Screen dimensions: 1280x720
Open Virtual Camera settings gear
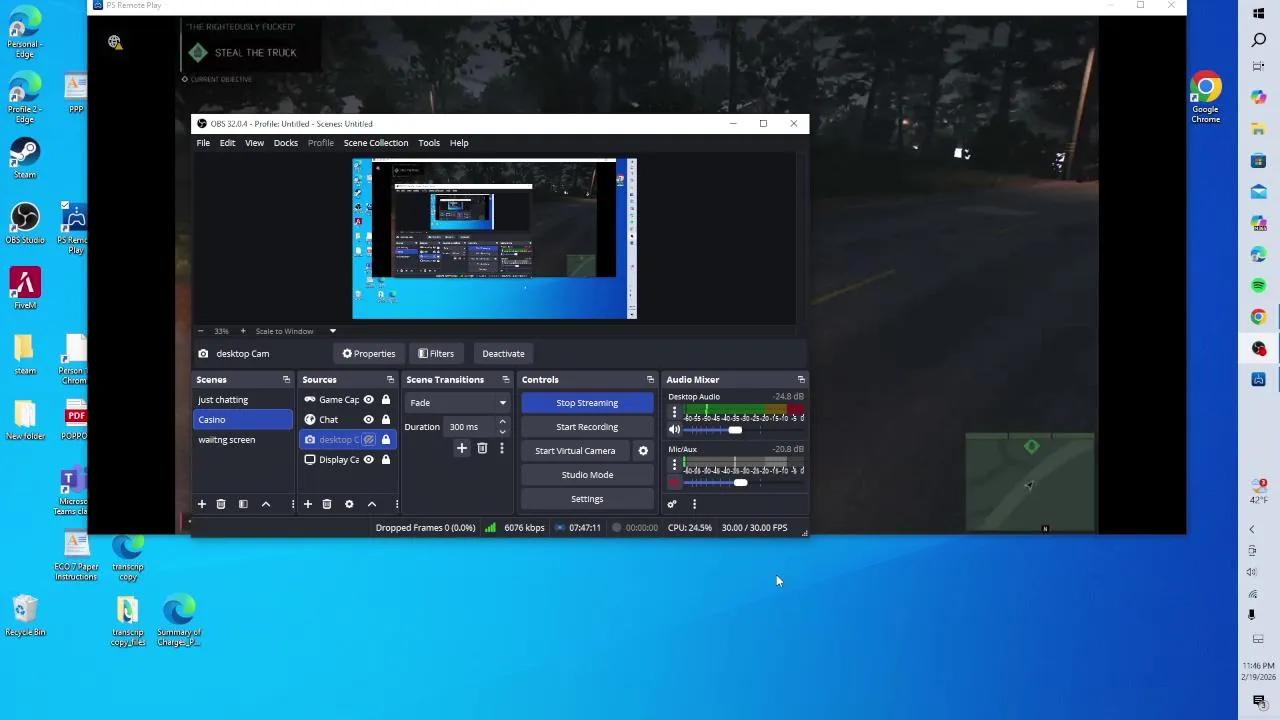tap(643, 451)
